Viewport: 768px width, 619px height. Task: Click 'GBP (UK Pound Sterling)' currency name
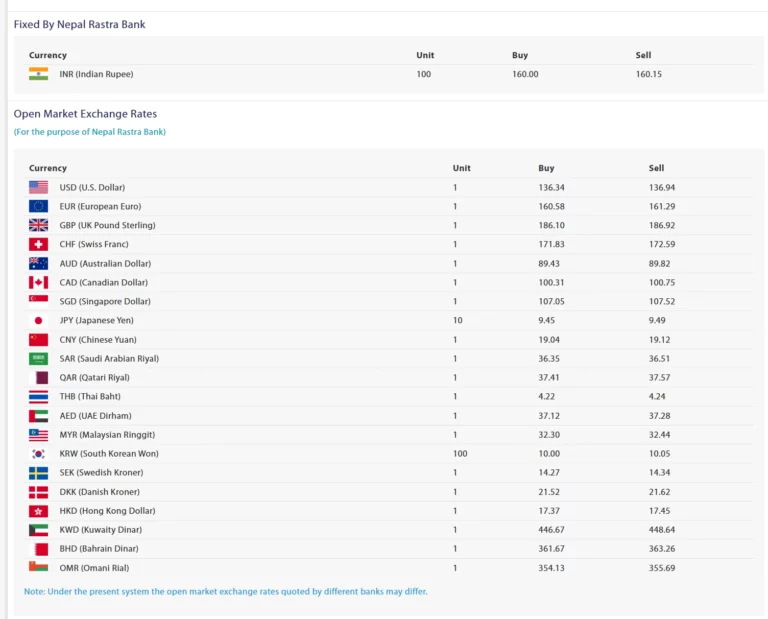pos(107,225)
